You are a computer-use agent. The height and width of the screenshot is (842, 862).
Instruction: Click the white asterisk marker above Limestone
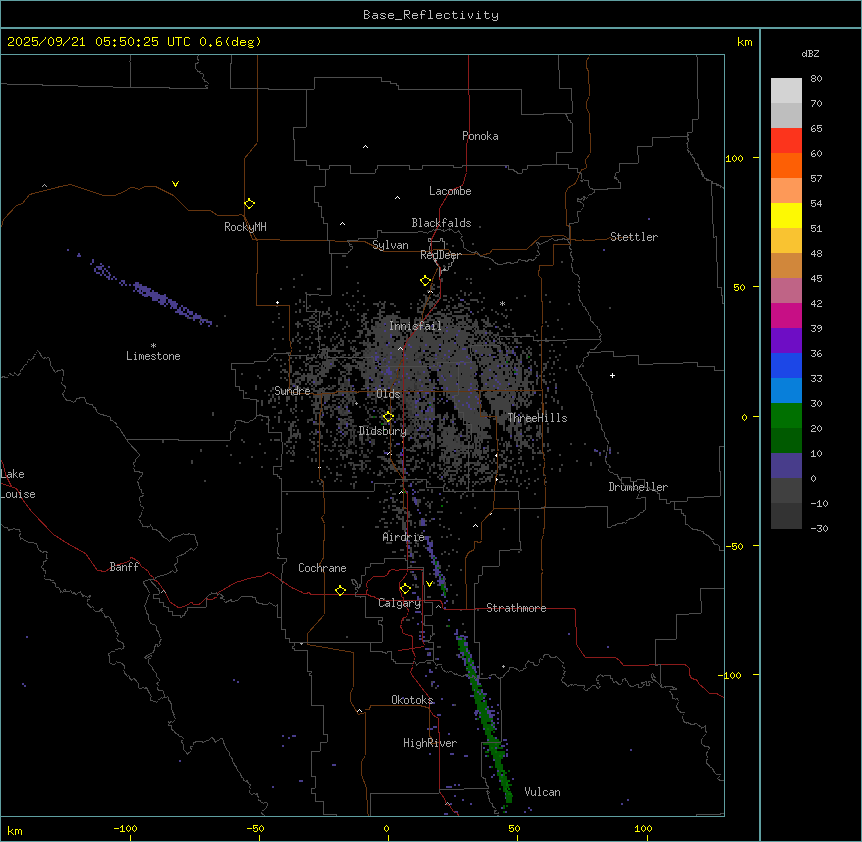click(153, 345)
